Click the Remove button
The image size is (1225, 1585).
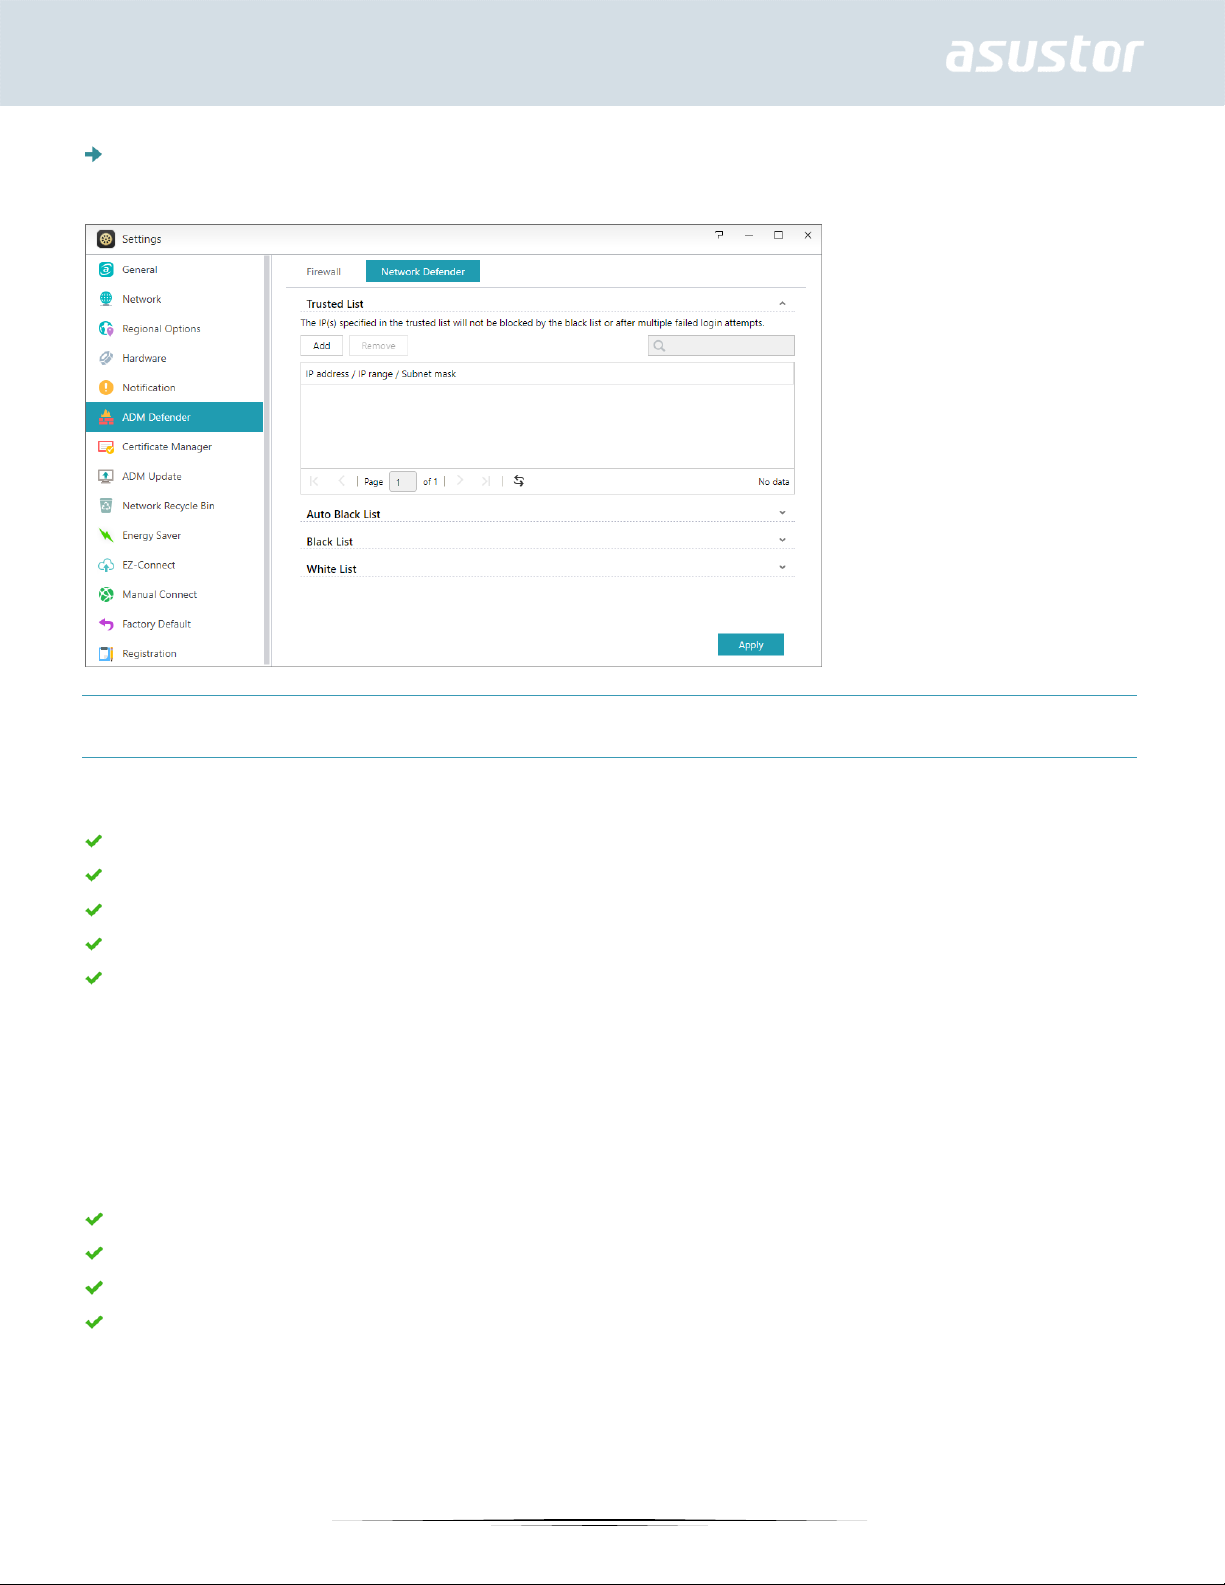click(378, 346)
